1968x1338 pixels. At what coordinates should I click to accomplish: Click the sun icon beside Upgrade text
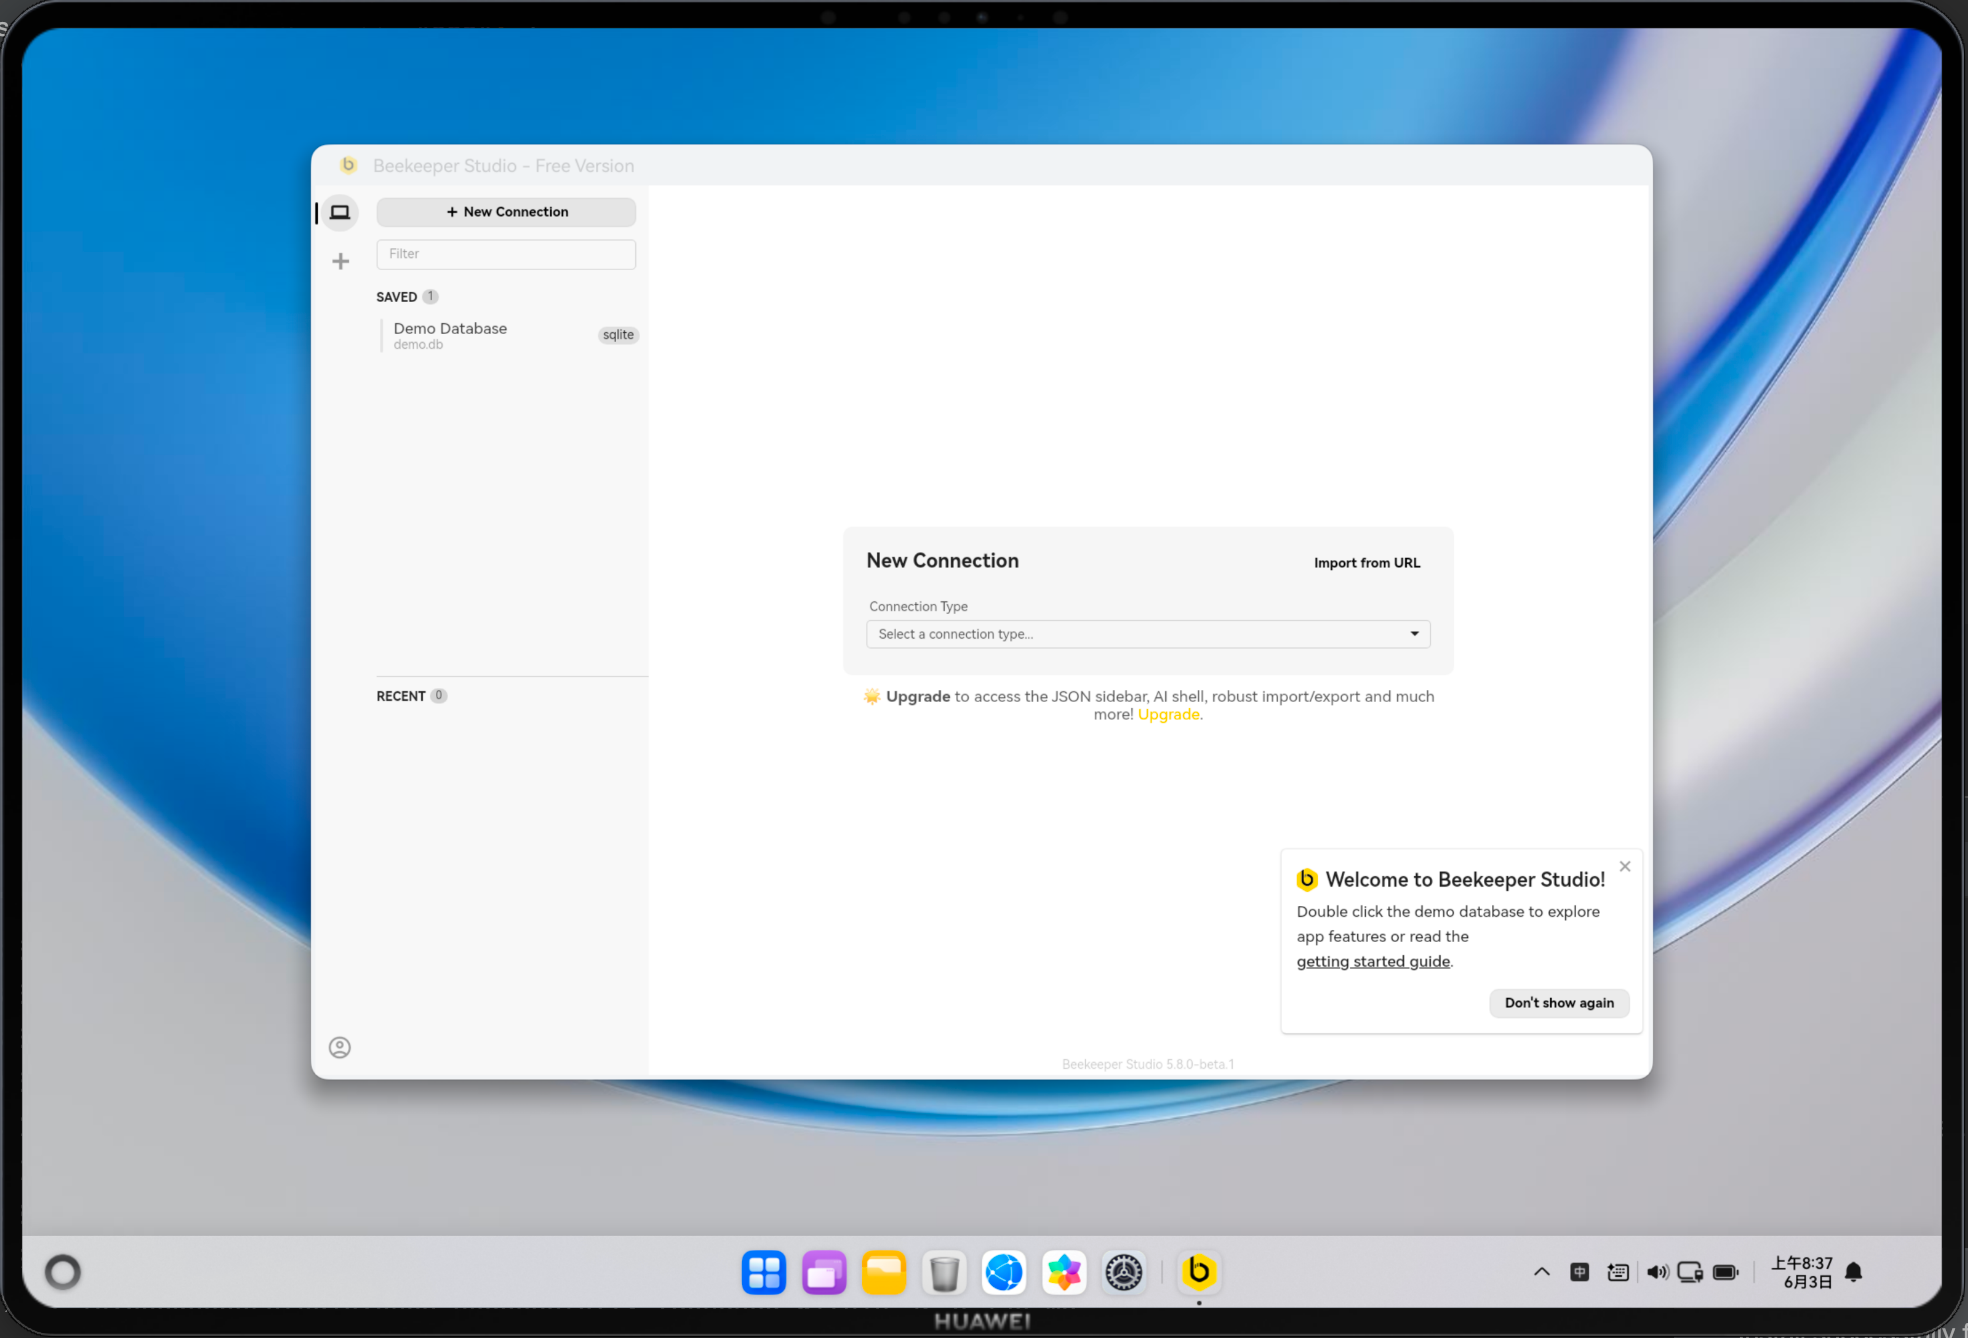(x=872, y=696)
